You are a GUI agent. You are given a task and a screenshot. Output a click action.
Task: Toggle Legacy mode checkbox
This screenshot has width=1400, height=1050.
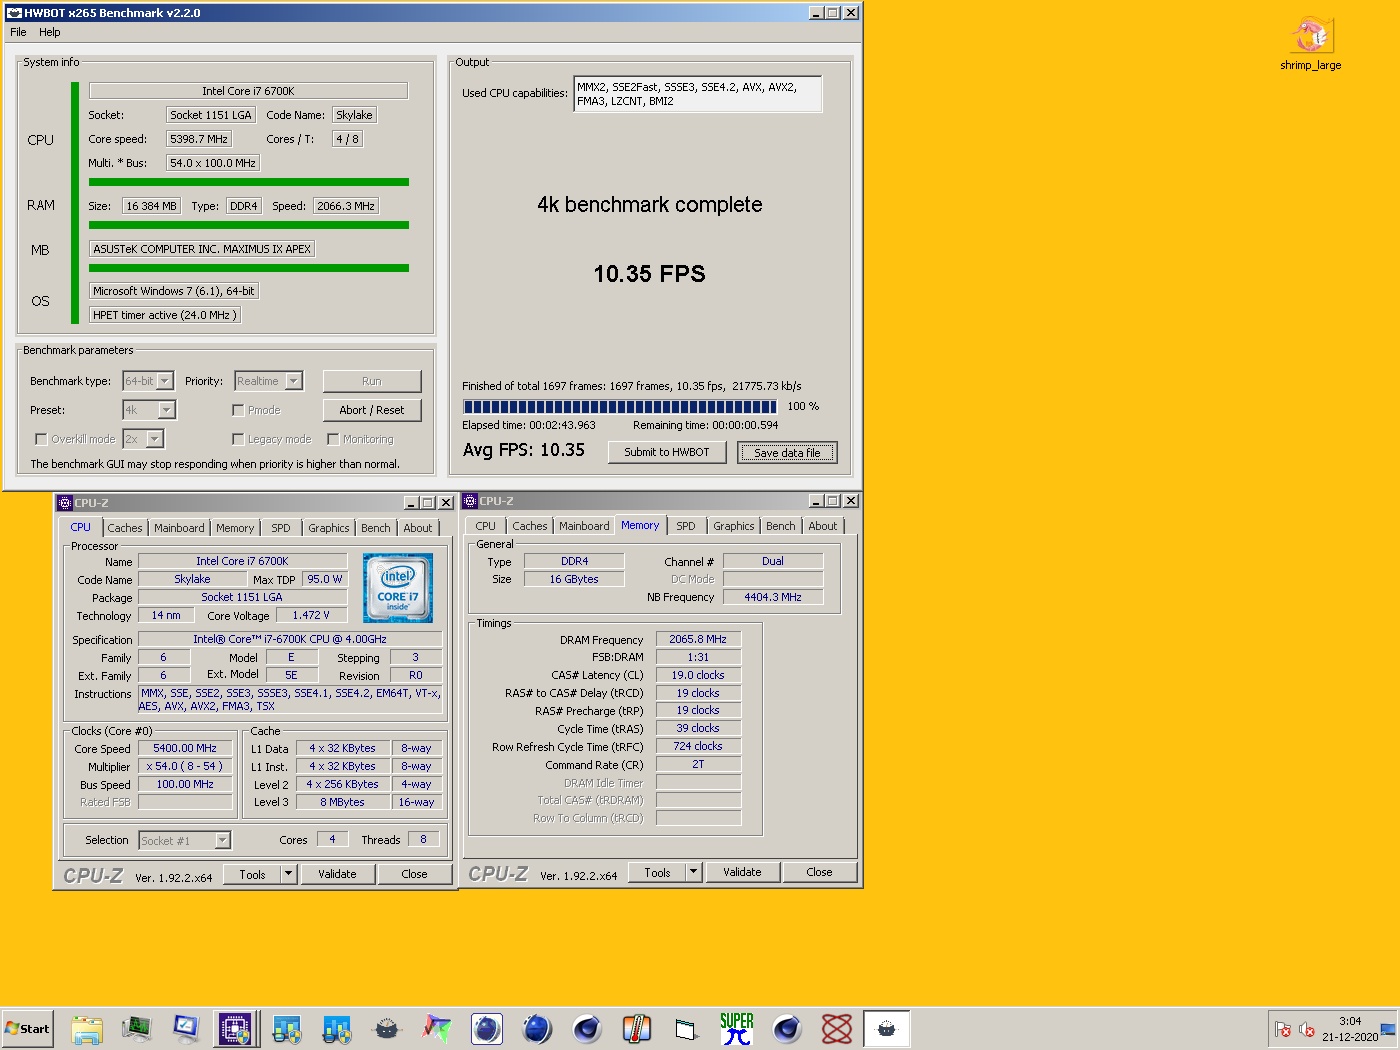[238, 439]
